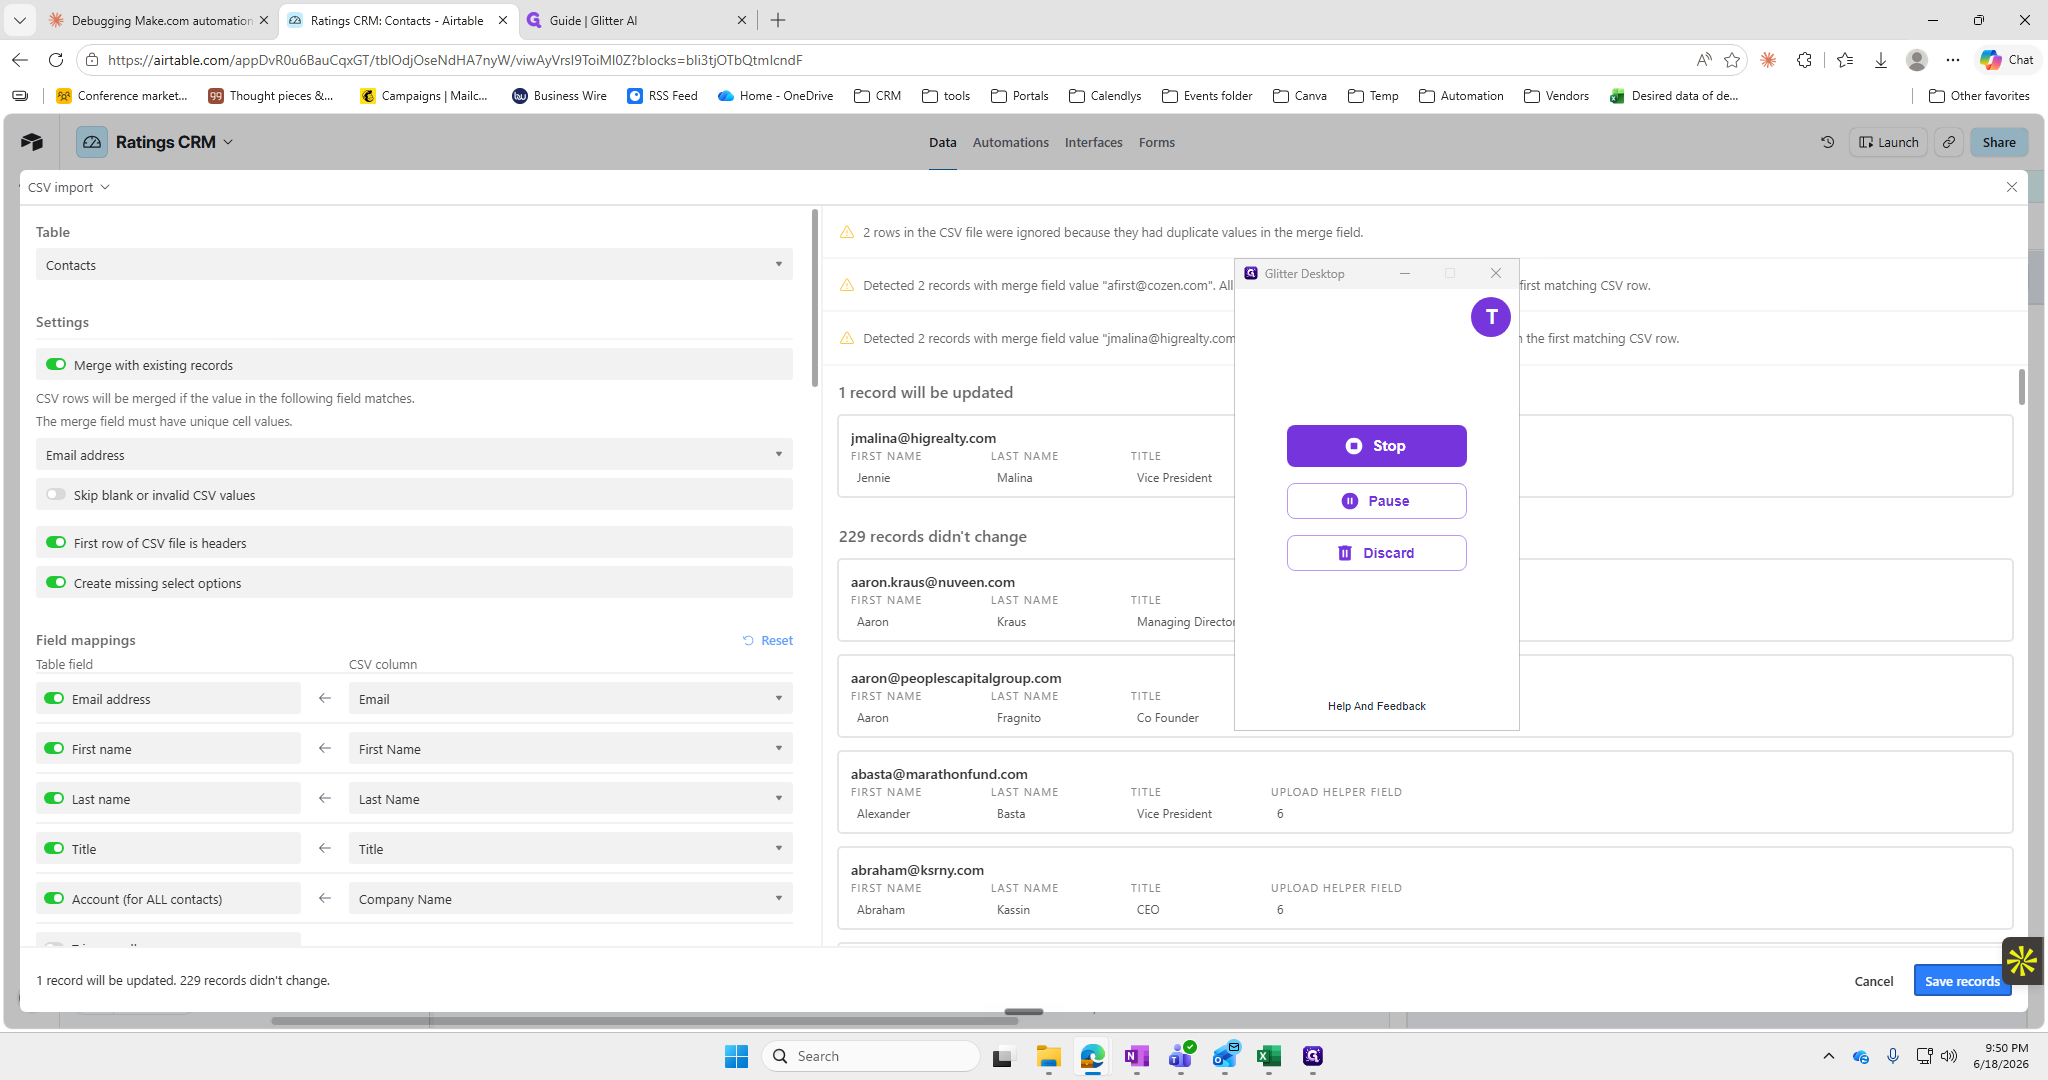Toggle Merge with existing records

56,365
